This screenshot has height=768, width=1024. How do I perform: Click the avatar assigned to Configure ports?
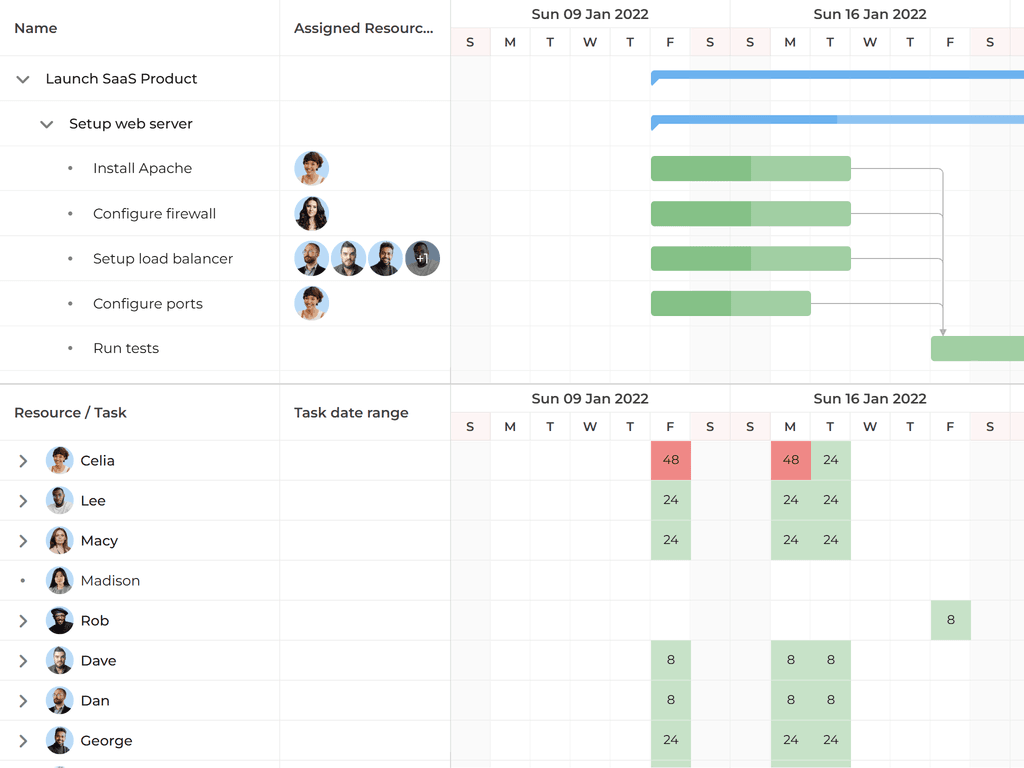pos(311,303)
